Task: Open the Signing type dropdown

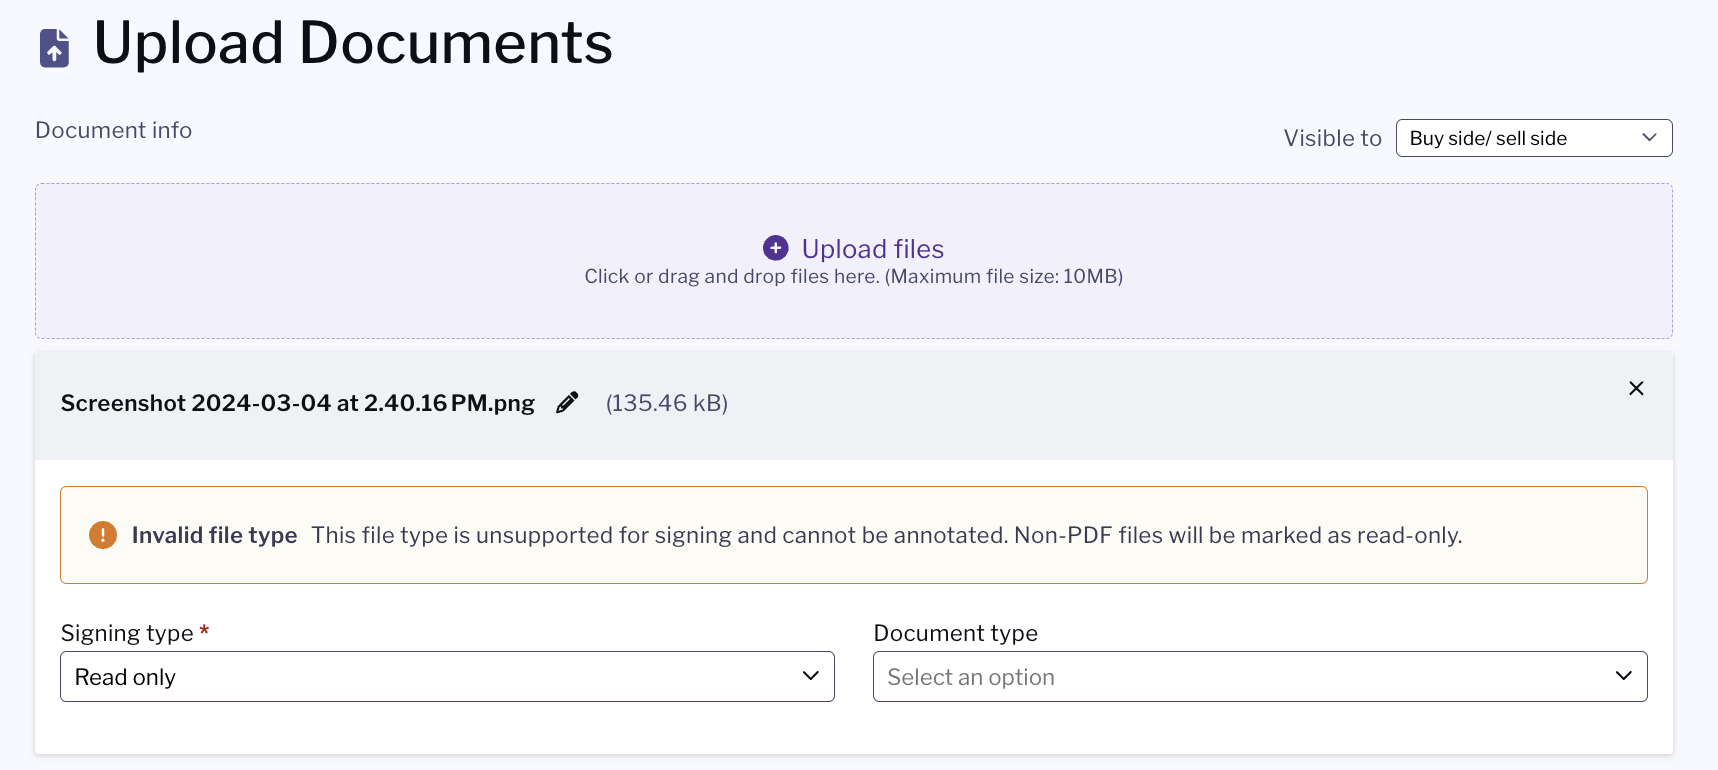Action: [x=447, y=677]
